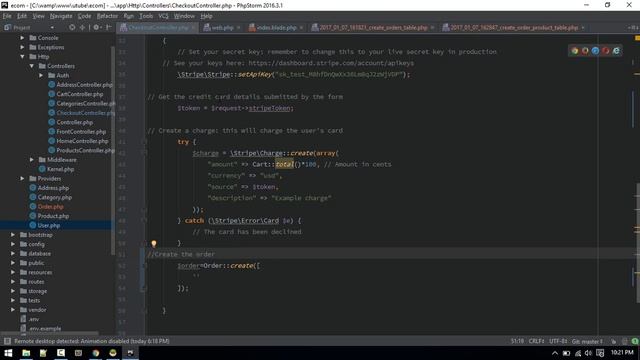Click the CRLF line separator indicator
This screenshot has width=640, height=360.
536,341
